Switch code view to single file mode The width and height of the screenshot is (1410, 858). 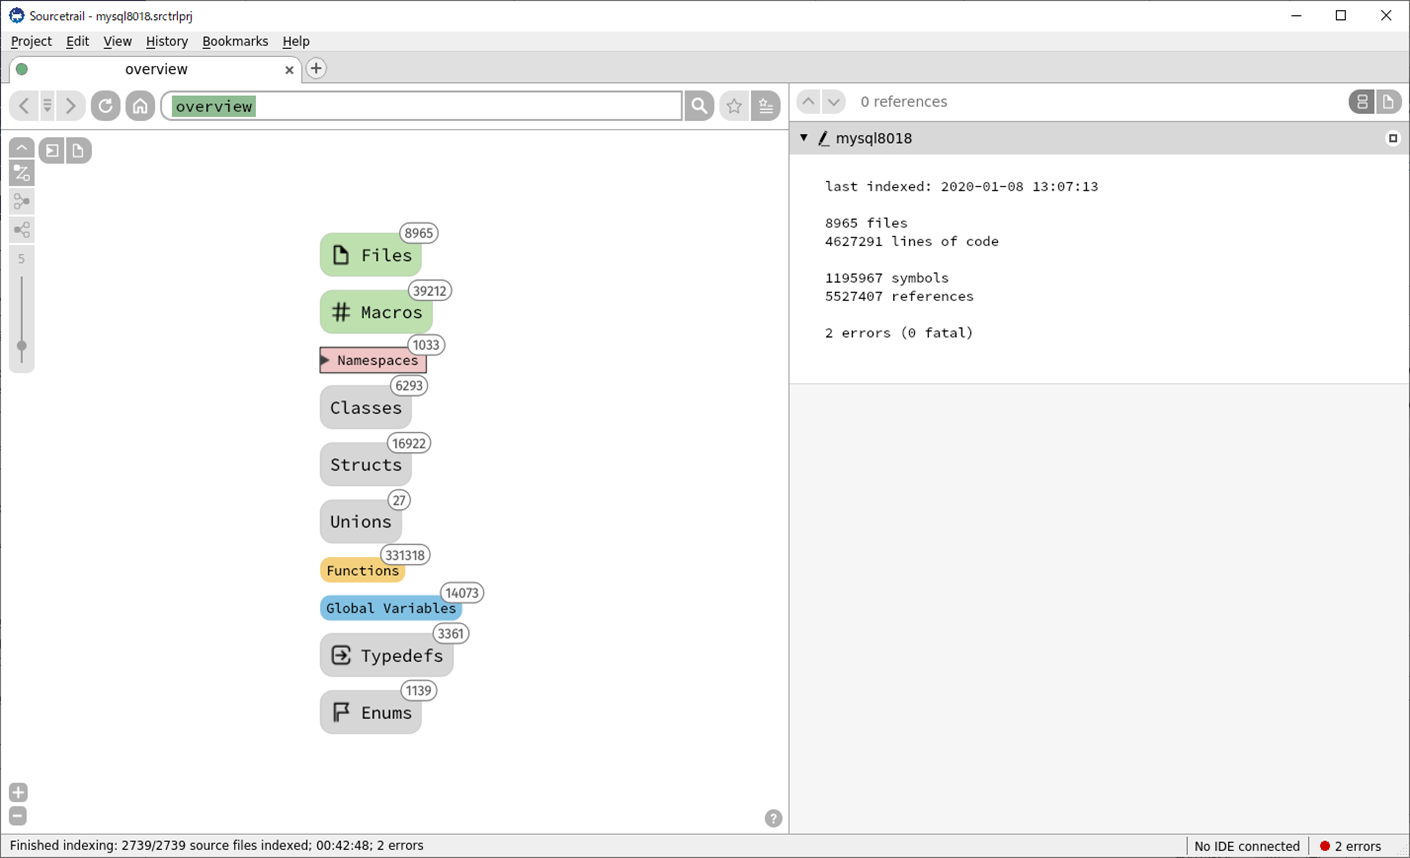tap(1388, 101)
